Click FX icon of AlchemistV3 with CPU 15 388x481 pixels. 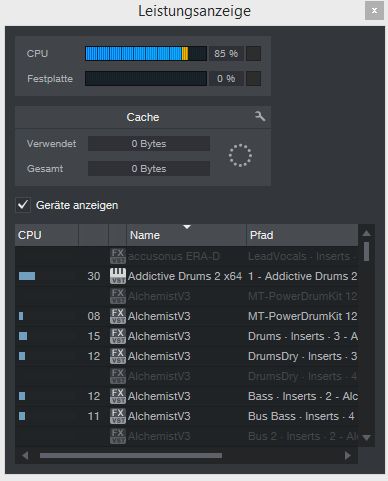point(118,336)
